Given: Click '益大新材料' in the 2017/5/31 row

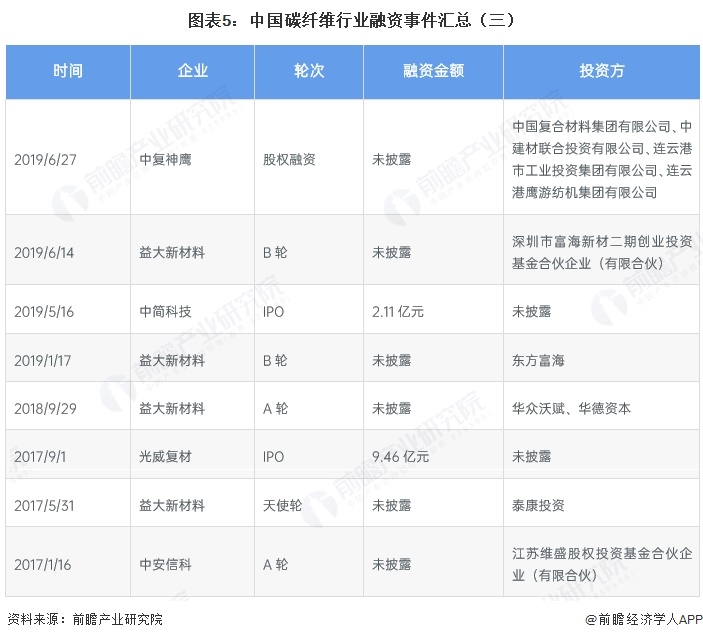Looking at the screenshot, I should pos(172,506).
